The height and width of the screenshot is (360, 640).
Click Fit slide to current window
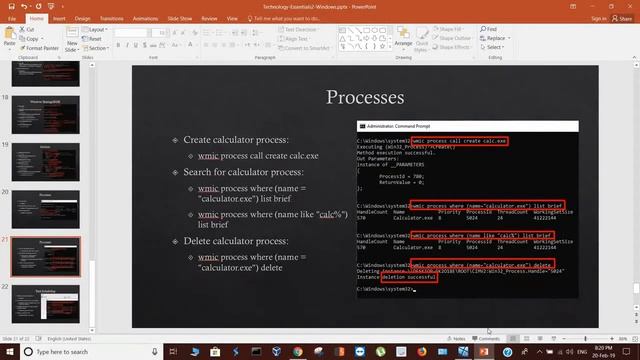(x=635, y=339)
